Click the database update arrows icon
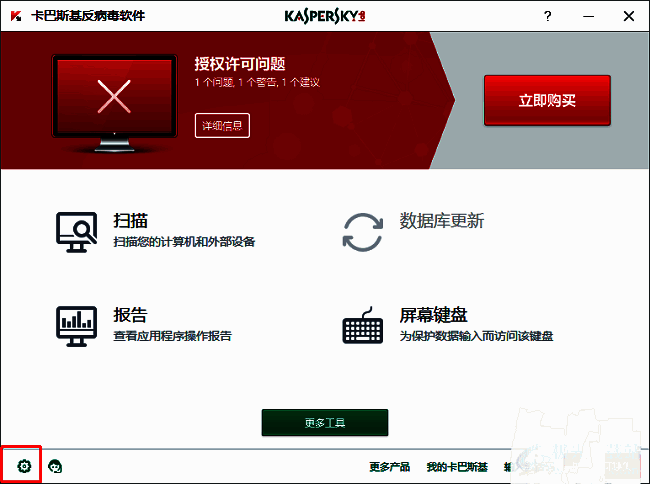The height and width of the screenshot is (484, 650). click(x=363, y=232)
